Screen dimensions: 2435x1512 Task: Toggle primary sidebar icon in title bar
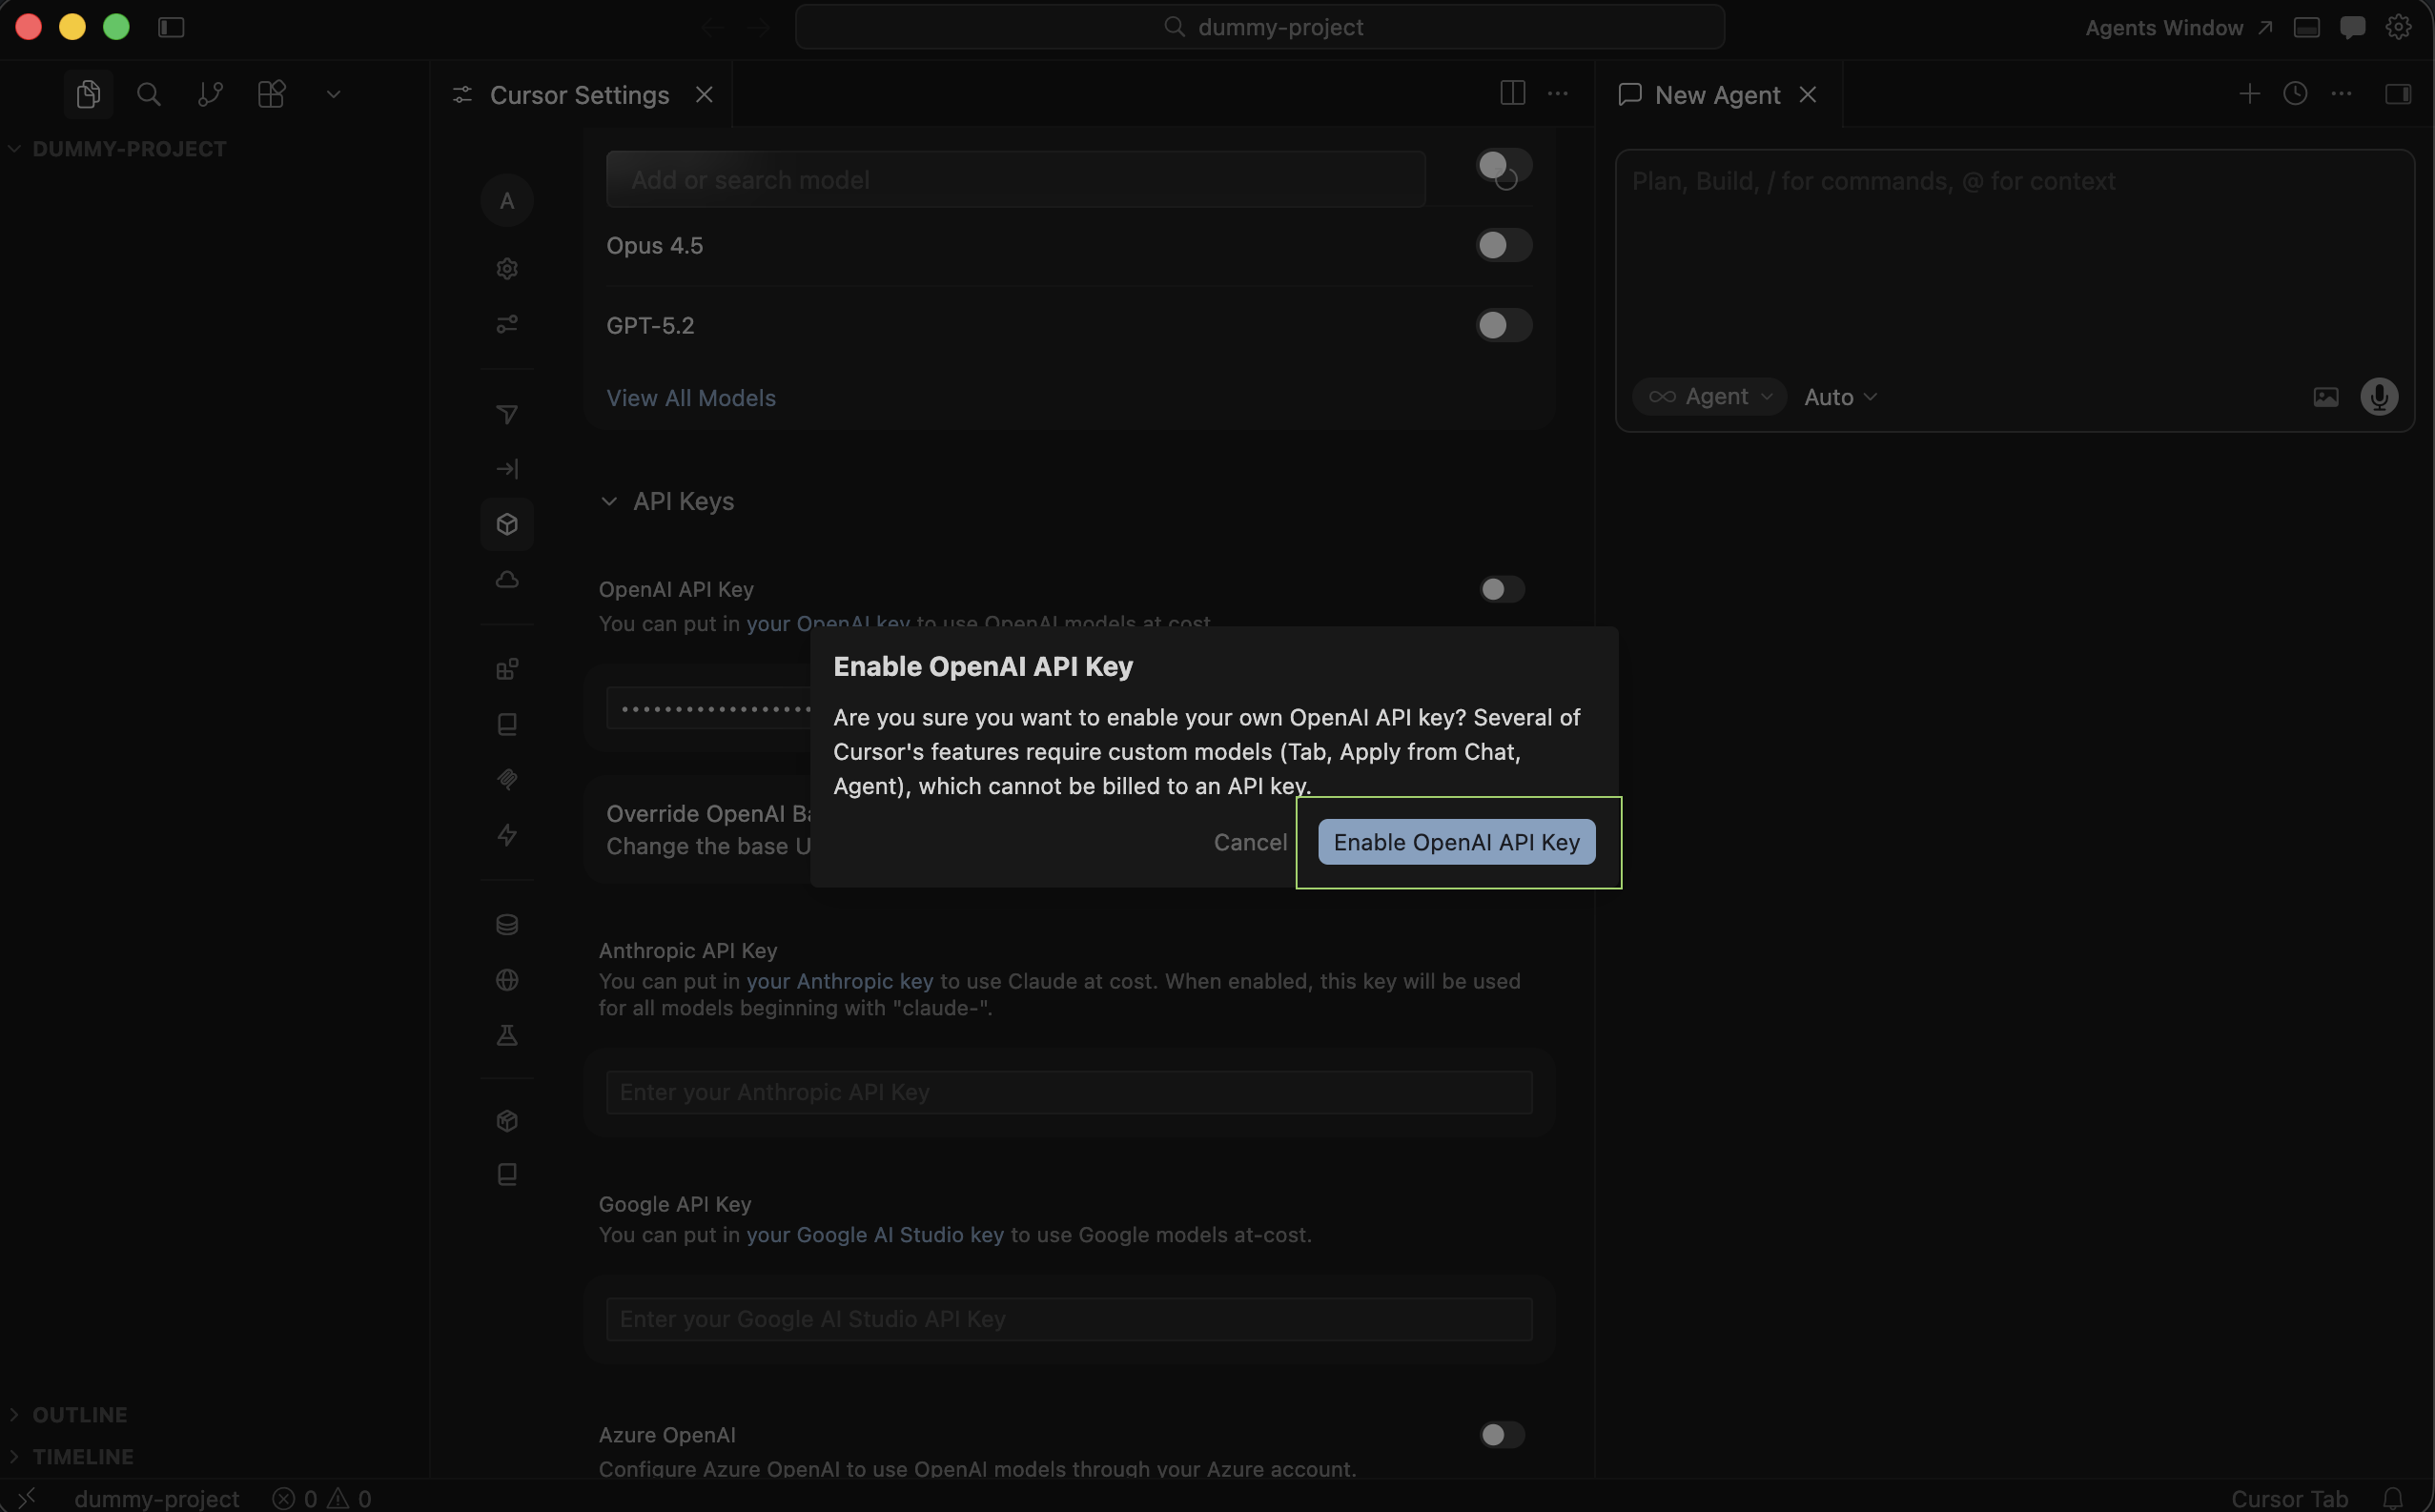[171, 27]
